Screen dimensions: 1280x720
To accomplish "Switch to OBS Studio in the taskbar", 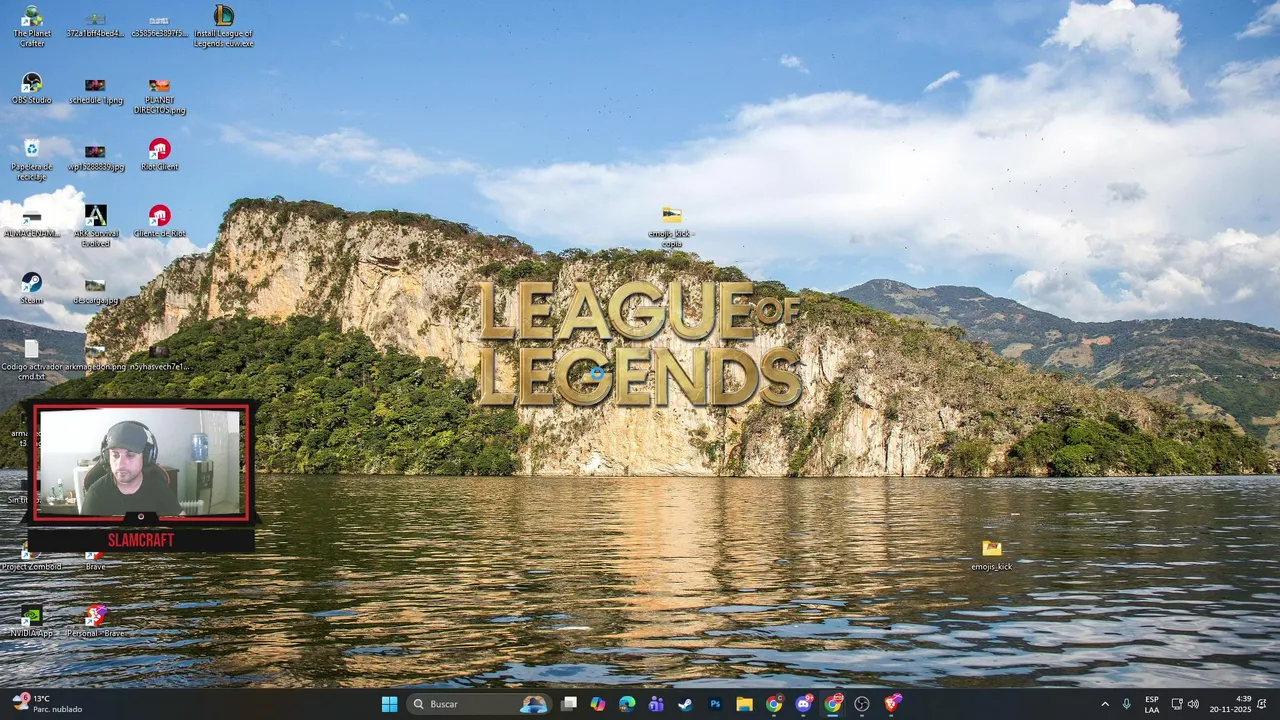I will click(x=862, y=704).
